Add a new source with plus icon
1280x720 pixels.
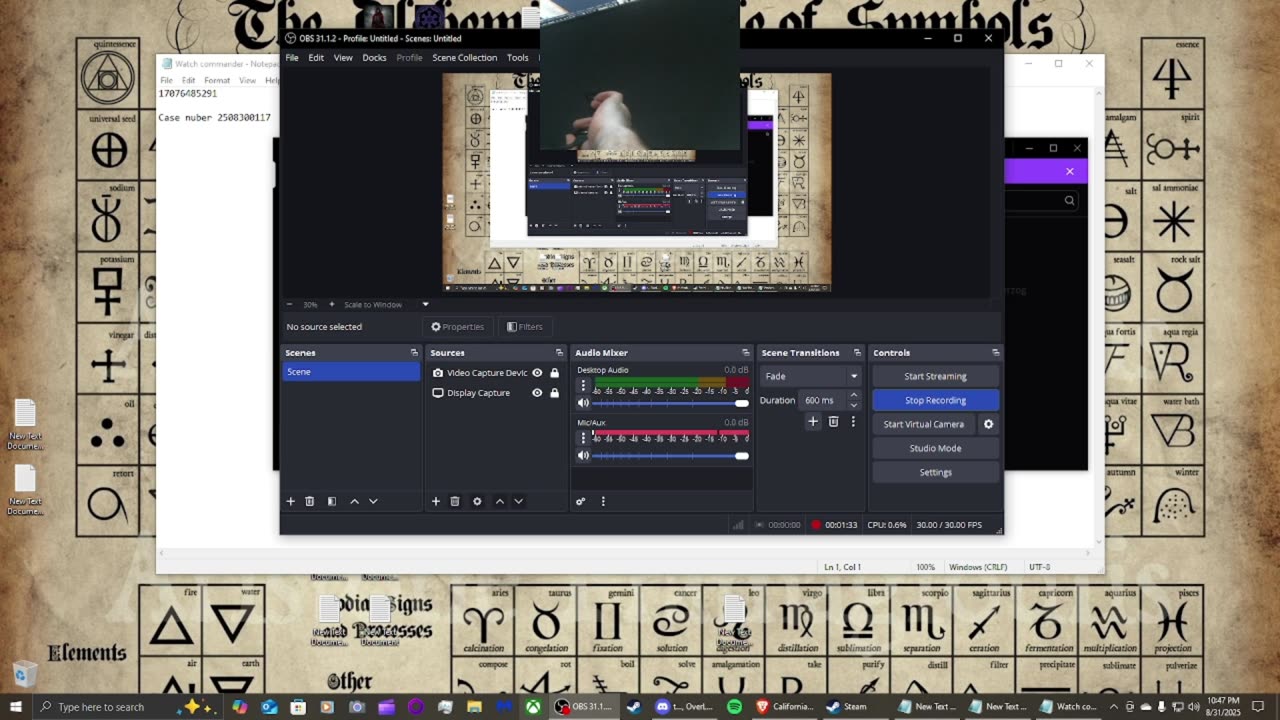pyautogui.click(x=435, y=501)
